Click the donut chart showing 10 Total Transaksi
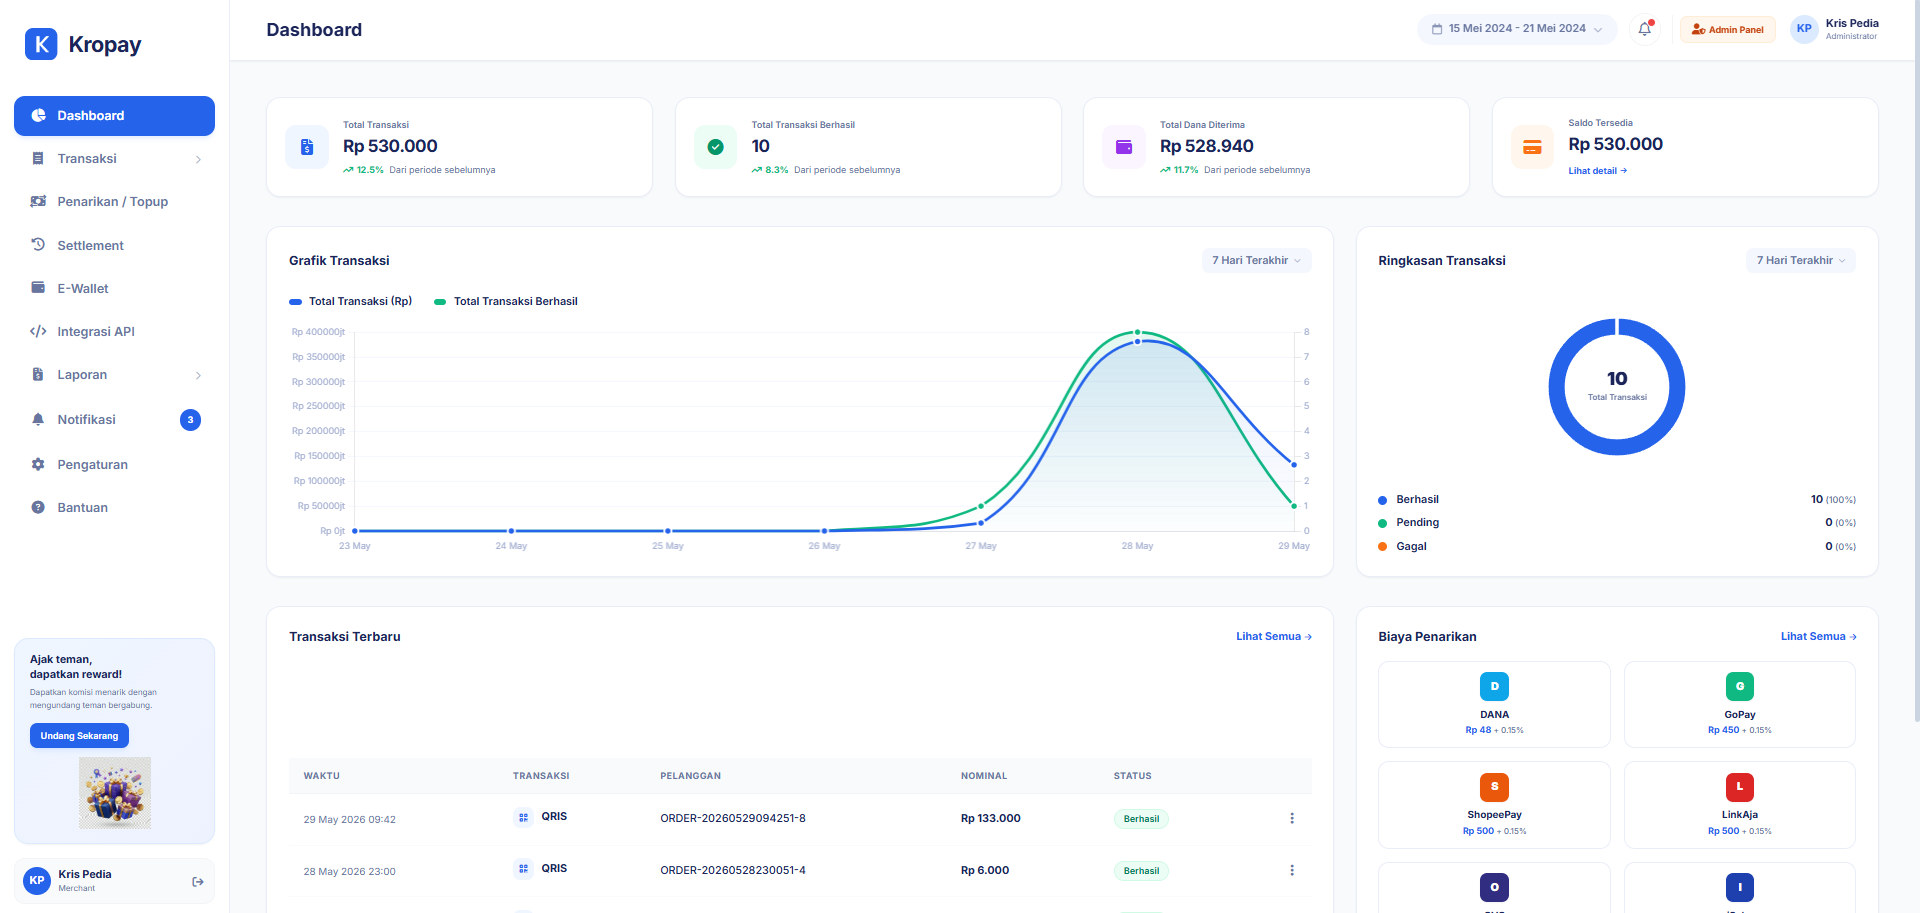1920x913 pixels. [1617, 387]
